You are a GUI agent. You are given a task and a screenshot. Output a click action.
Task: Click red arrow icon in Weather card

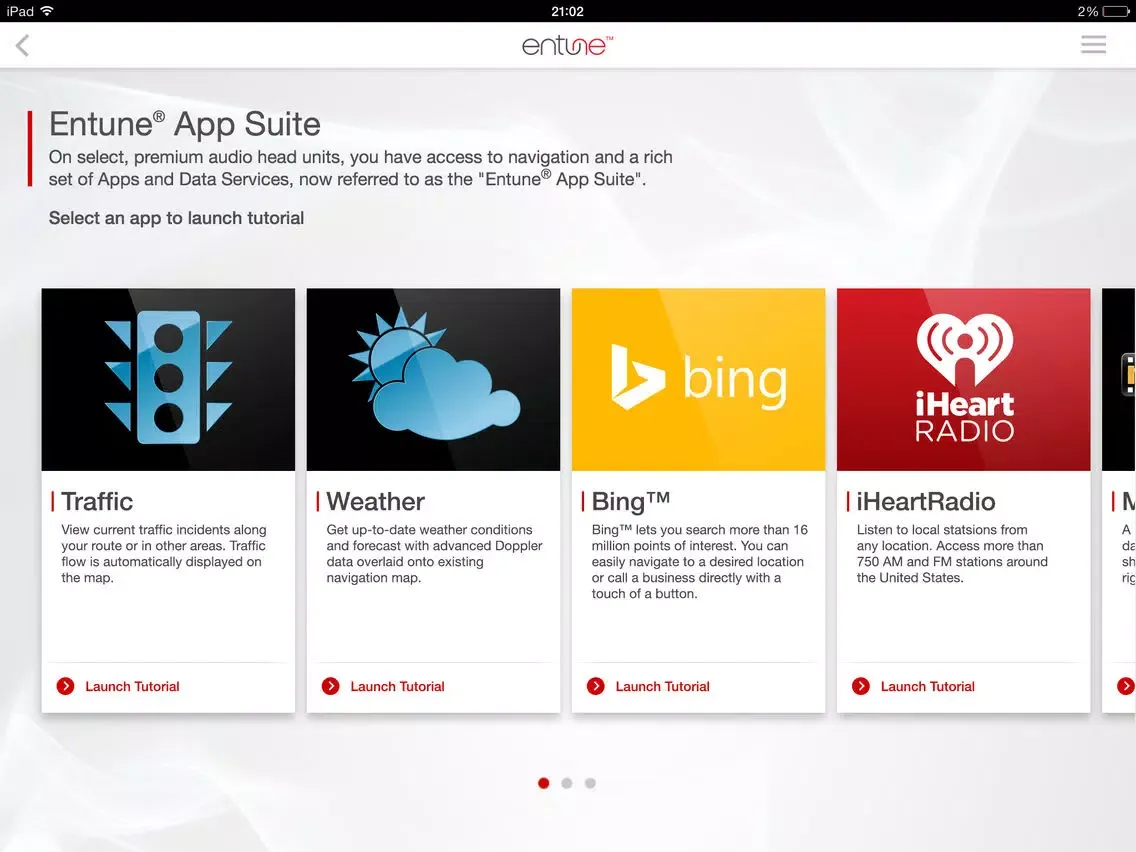(x=330, y=686)
